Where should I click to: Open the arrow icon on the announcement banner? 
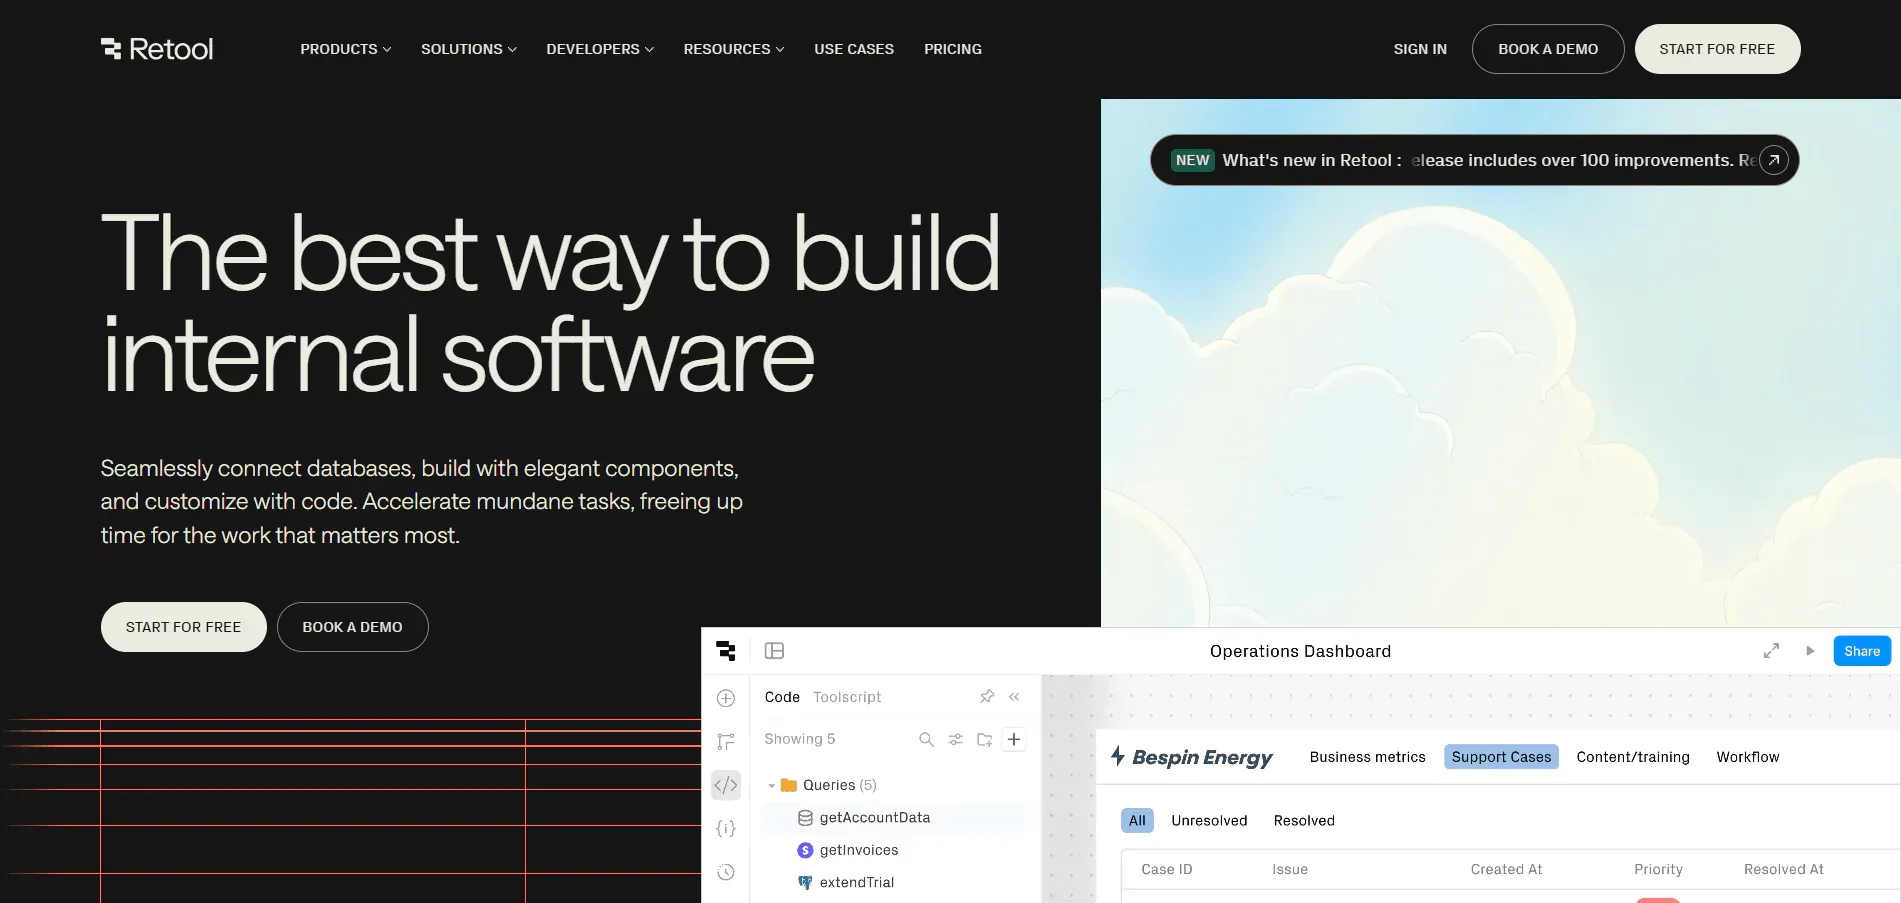pyautogui.click(x=1773, y=160)
